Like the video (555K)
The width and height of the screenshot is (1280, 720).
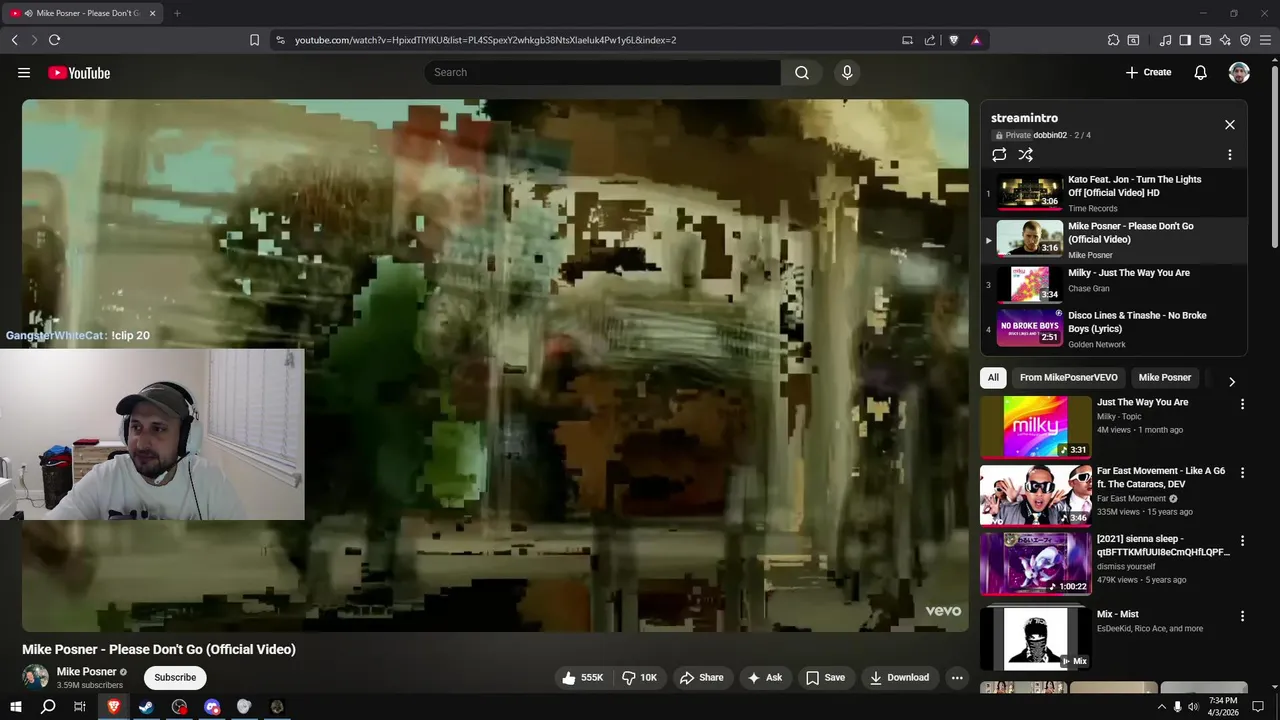coord(582,677)
